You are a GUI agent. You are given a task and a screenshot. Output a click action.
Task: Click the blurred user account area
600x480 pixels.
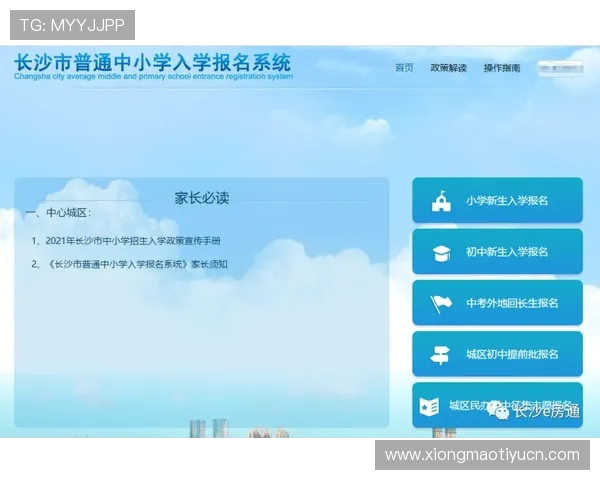point(561,69)
